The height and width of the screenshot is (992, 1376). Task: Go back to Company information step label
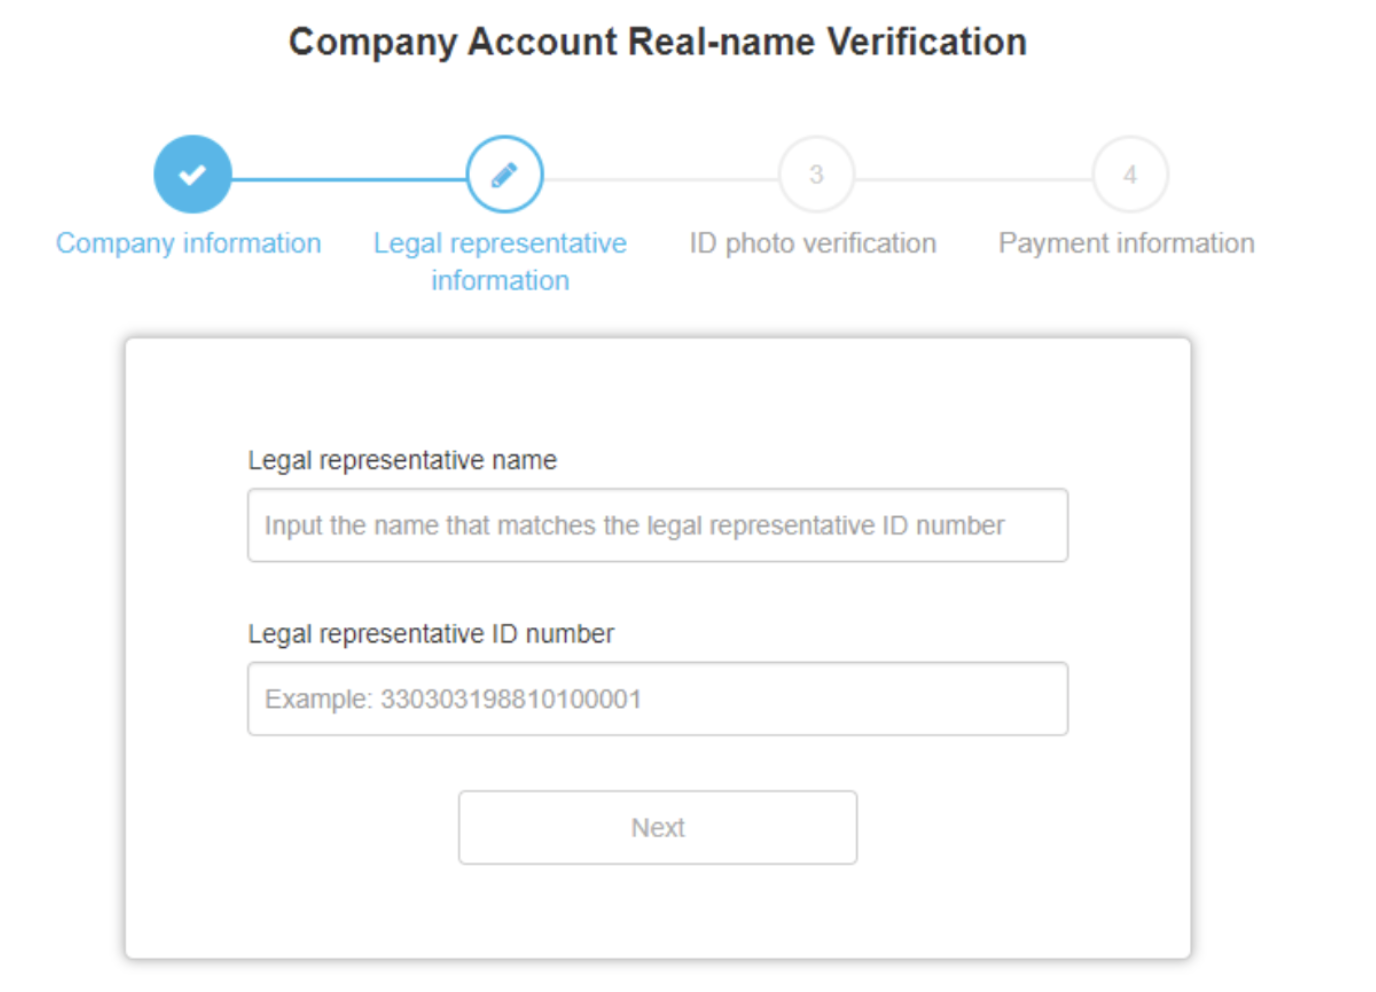coord(188,243)
